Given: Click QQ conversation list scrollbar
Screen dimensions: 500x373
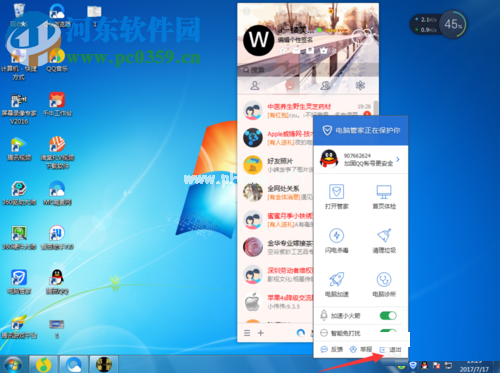Looking at the screenshot, I should click(x=376, y=109).
